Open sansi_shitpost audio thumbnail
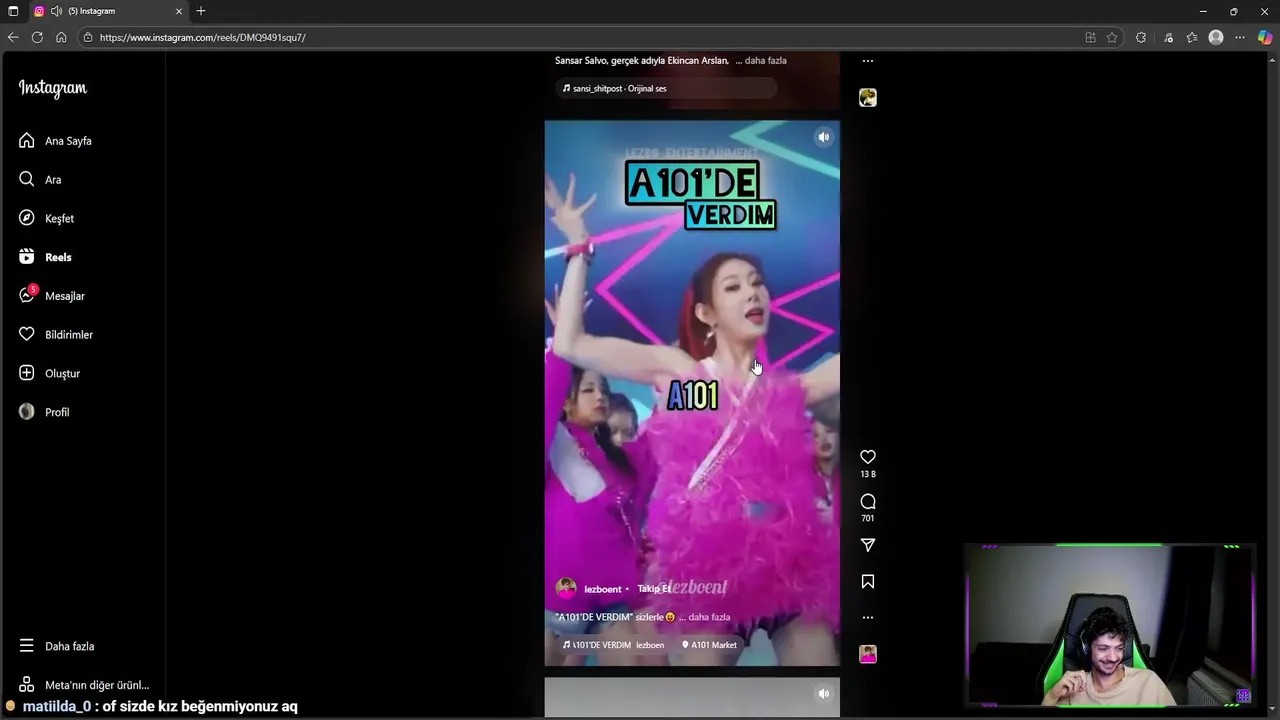This screenshot has height=720, width=1280. [x=868, y=97]
